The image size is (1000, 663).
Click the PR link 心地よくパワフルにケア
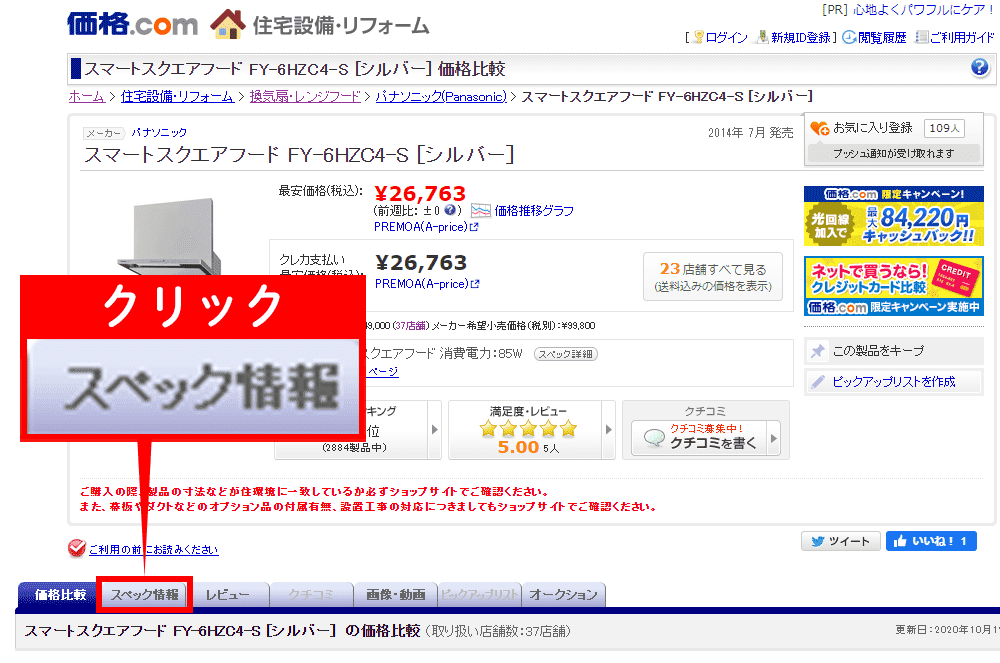point(923,10)
